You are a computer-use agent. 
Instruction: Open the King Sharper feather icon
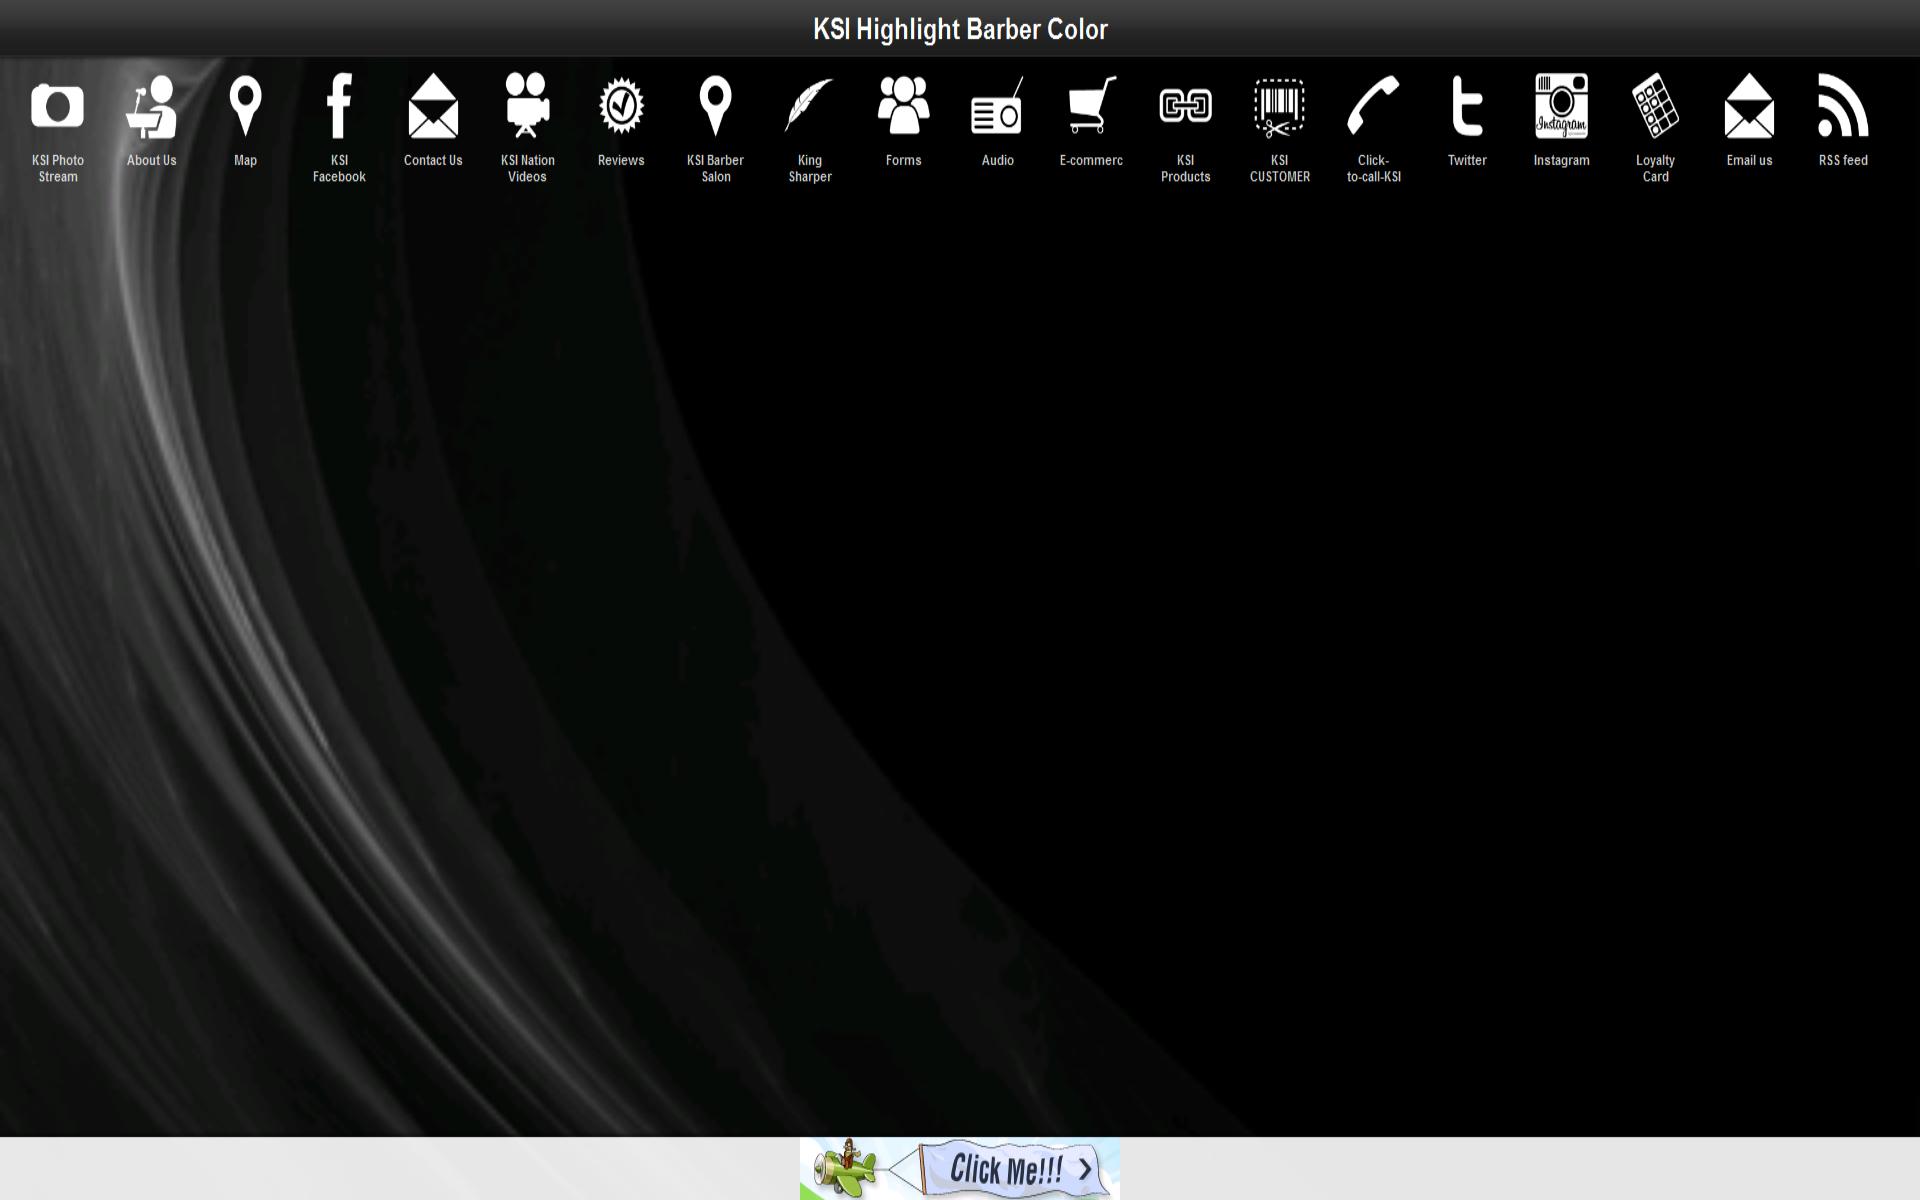[x=809, y=106]
